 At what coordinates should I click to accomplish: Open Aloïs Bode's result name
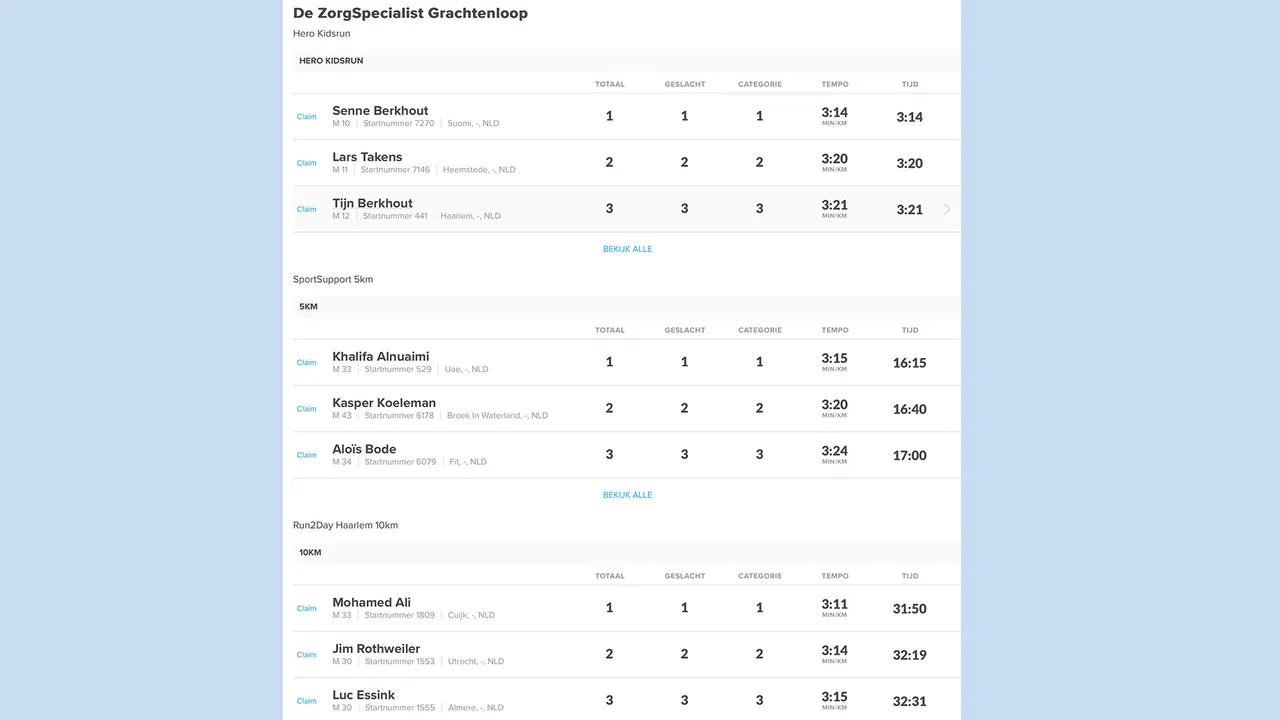coord(364,449)
